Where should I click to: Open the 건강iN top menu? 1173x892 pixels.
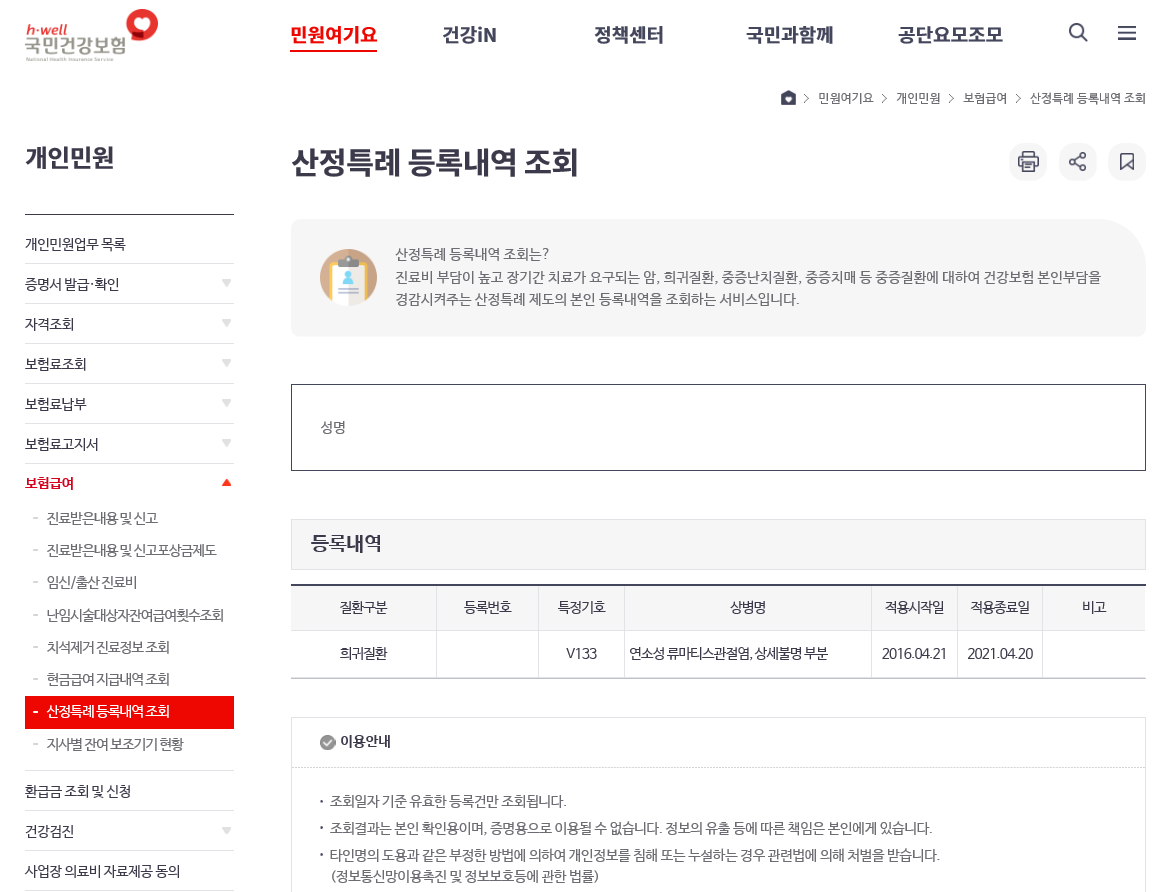(469, 35)
